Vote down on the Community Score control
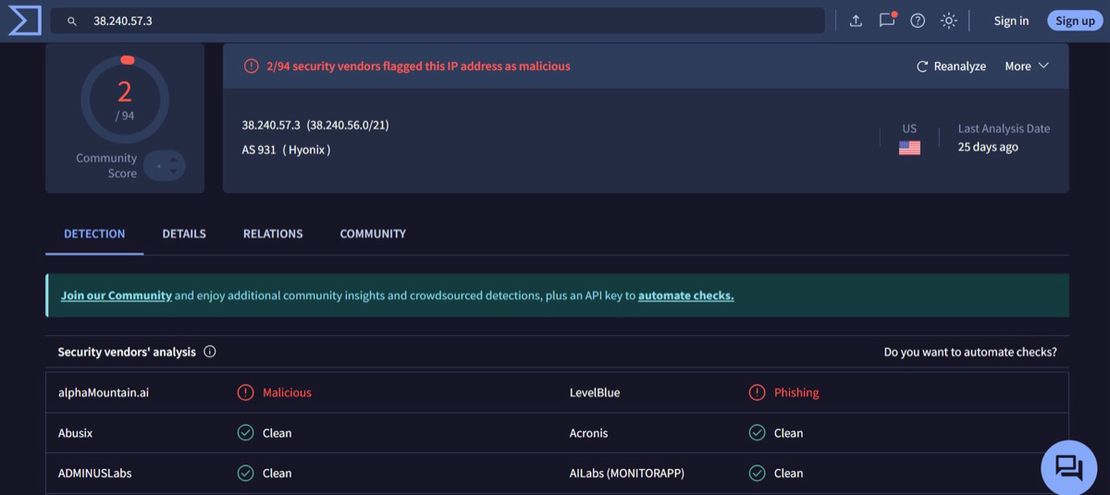The height and width of the screenshot is (495, 1110). tap(173, 172)
